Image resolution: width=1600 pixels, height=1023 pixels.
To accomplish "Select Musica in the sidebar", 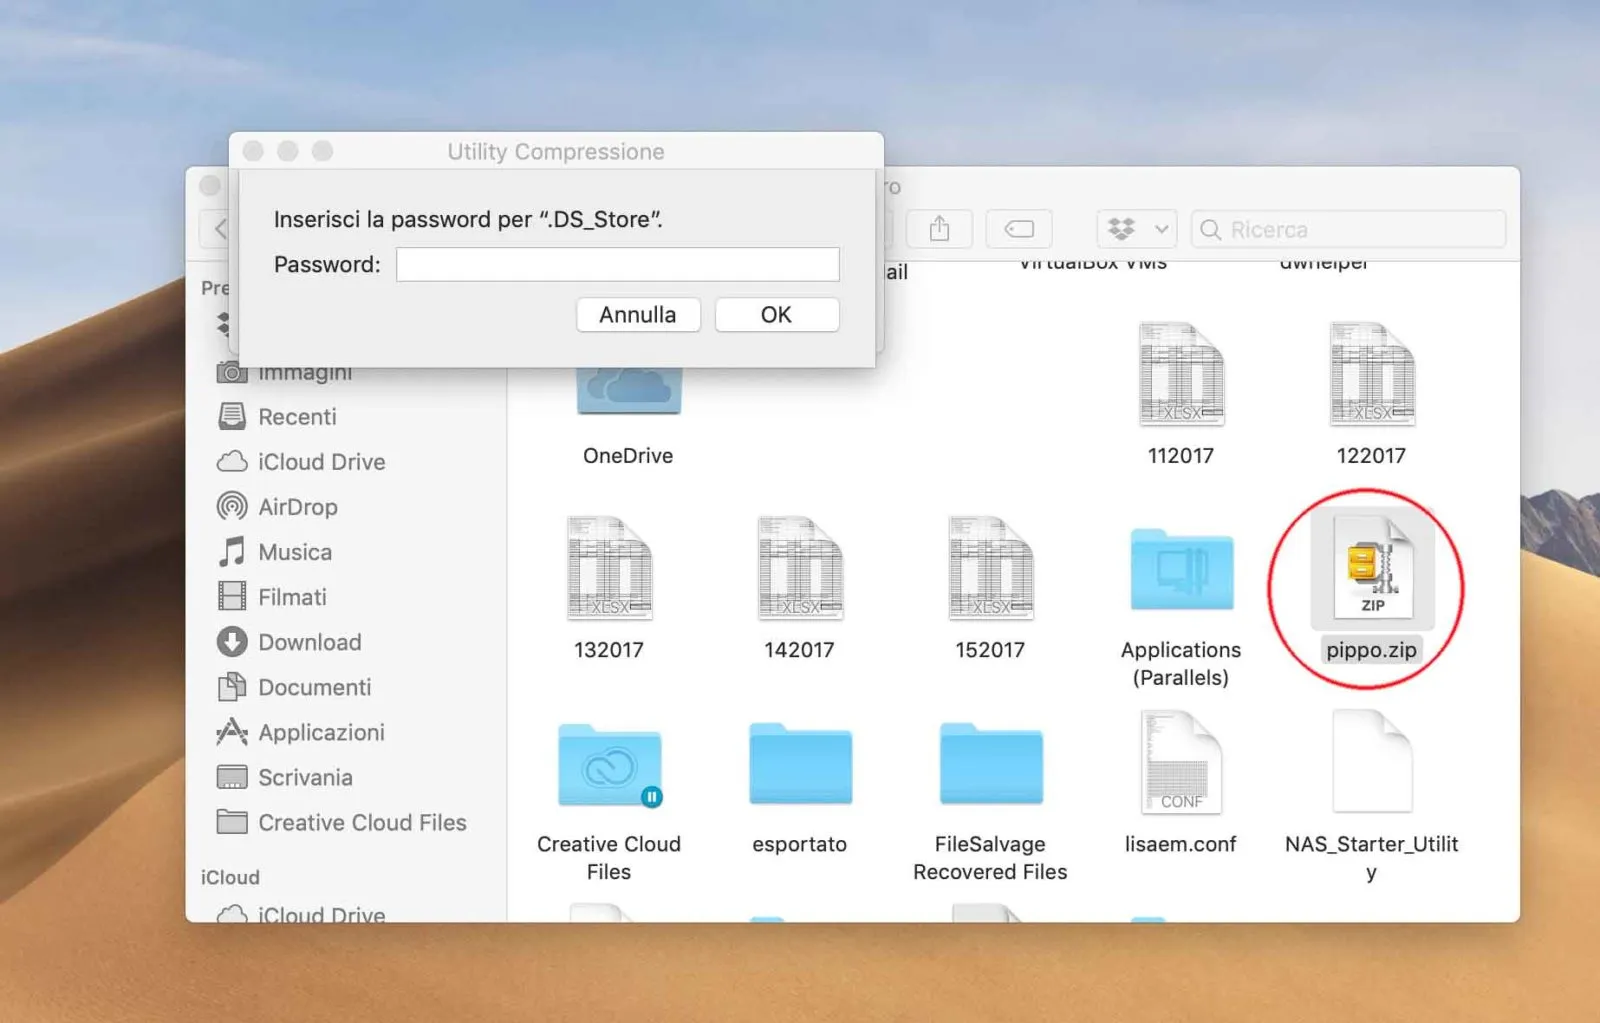I will coord(293,552).
